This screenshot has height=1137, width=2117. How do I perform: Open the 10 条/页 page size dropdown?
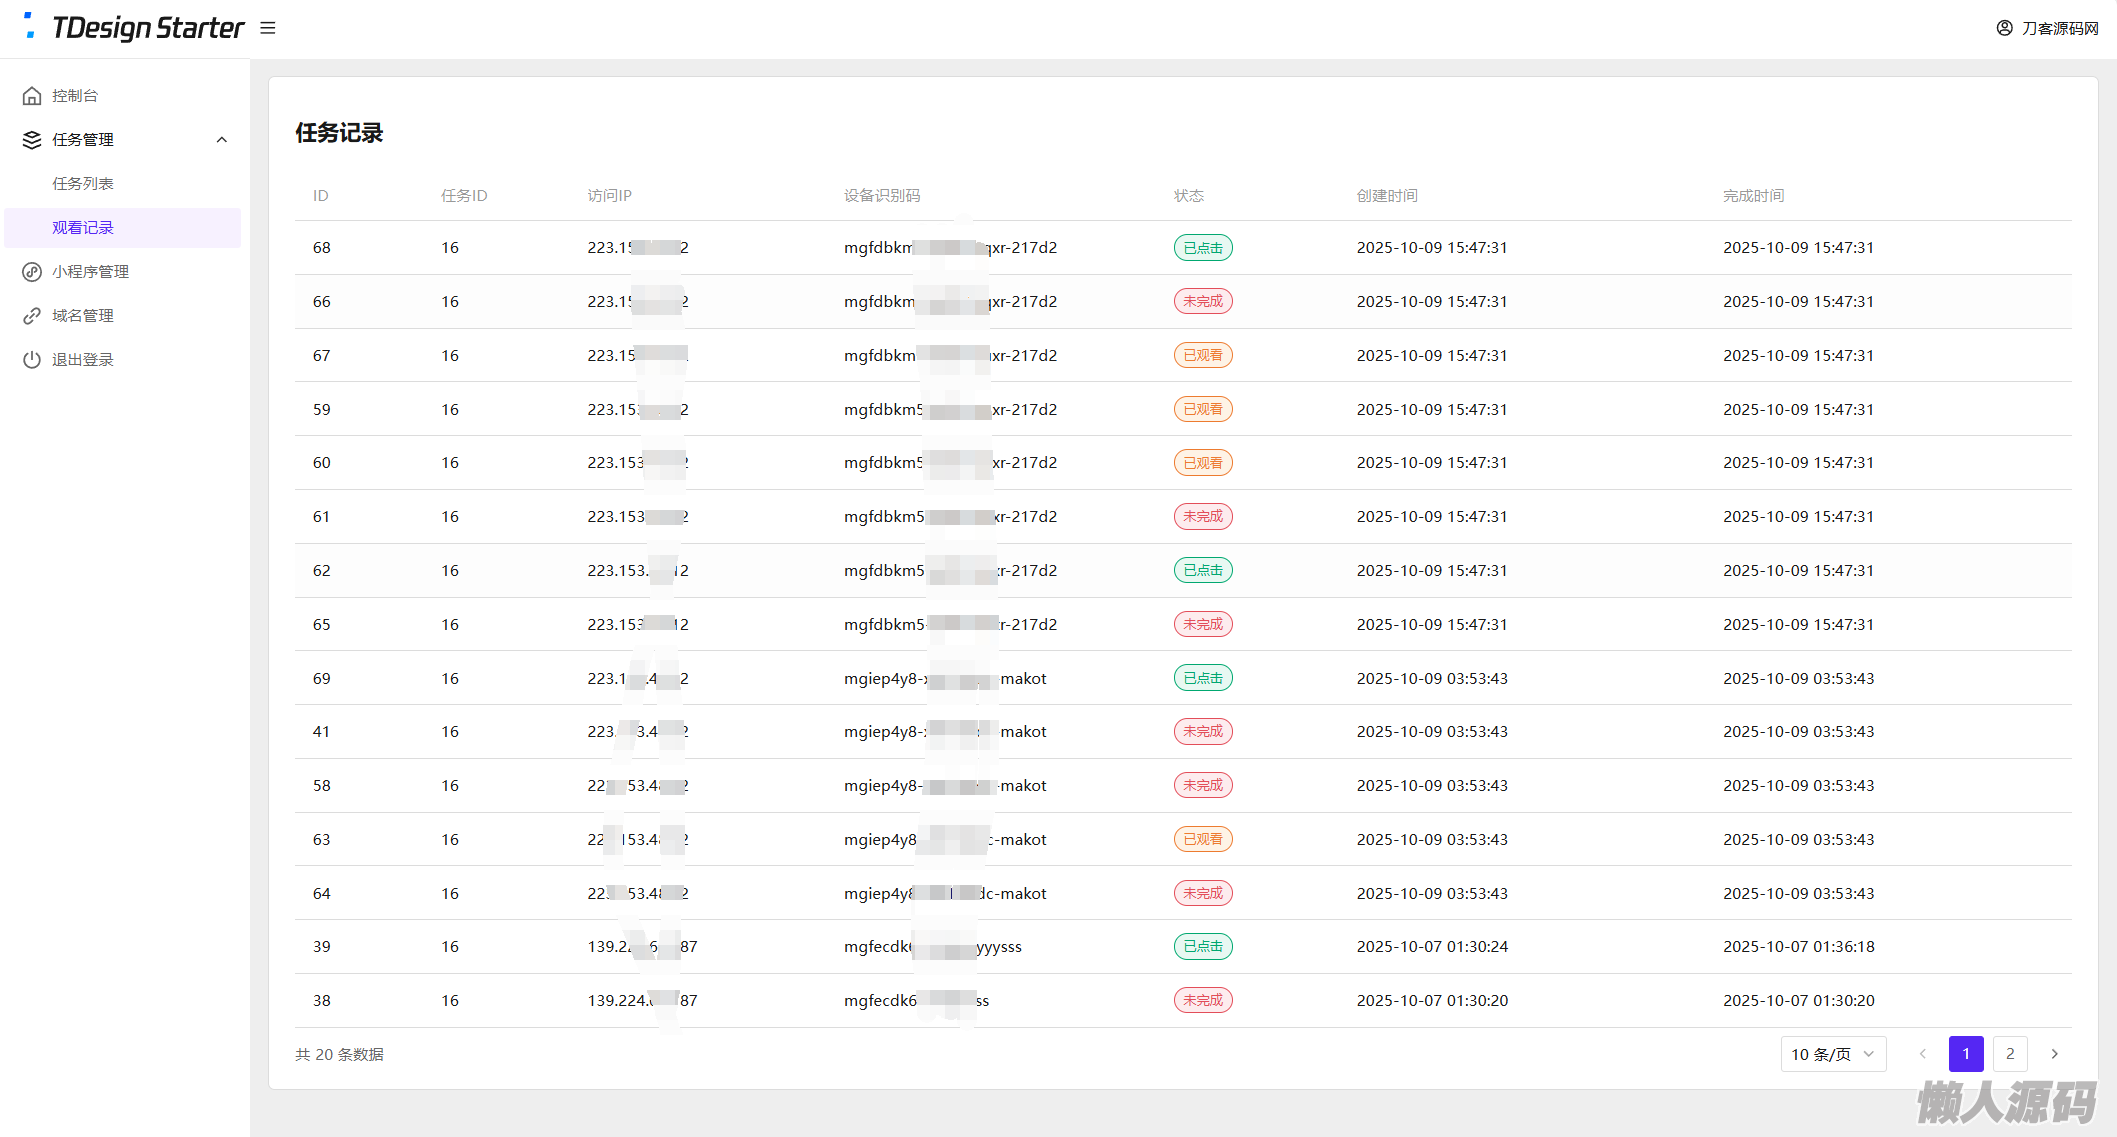pos(1832,1054)
